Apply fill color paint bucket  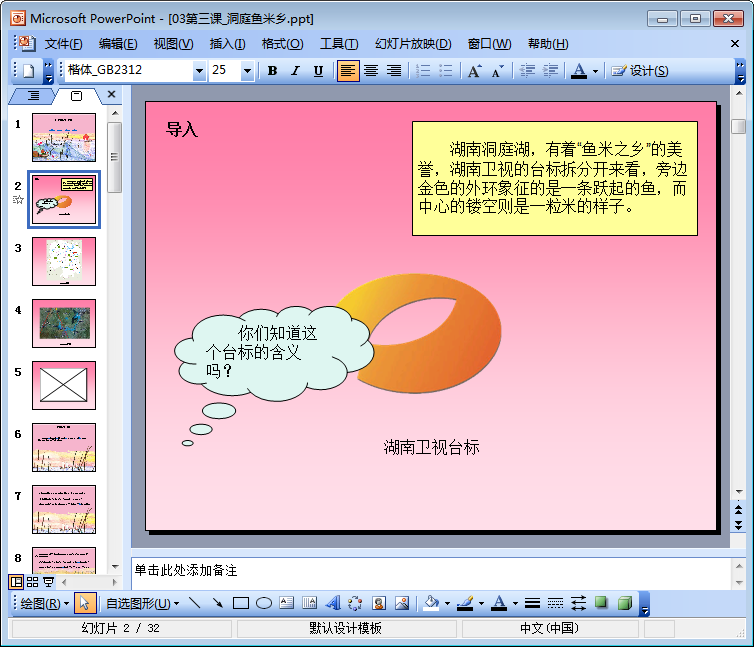pyautogui.click(x=431, y=603)
